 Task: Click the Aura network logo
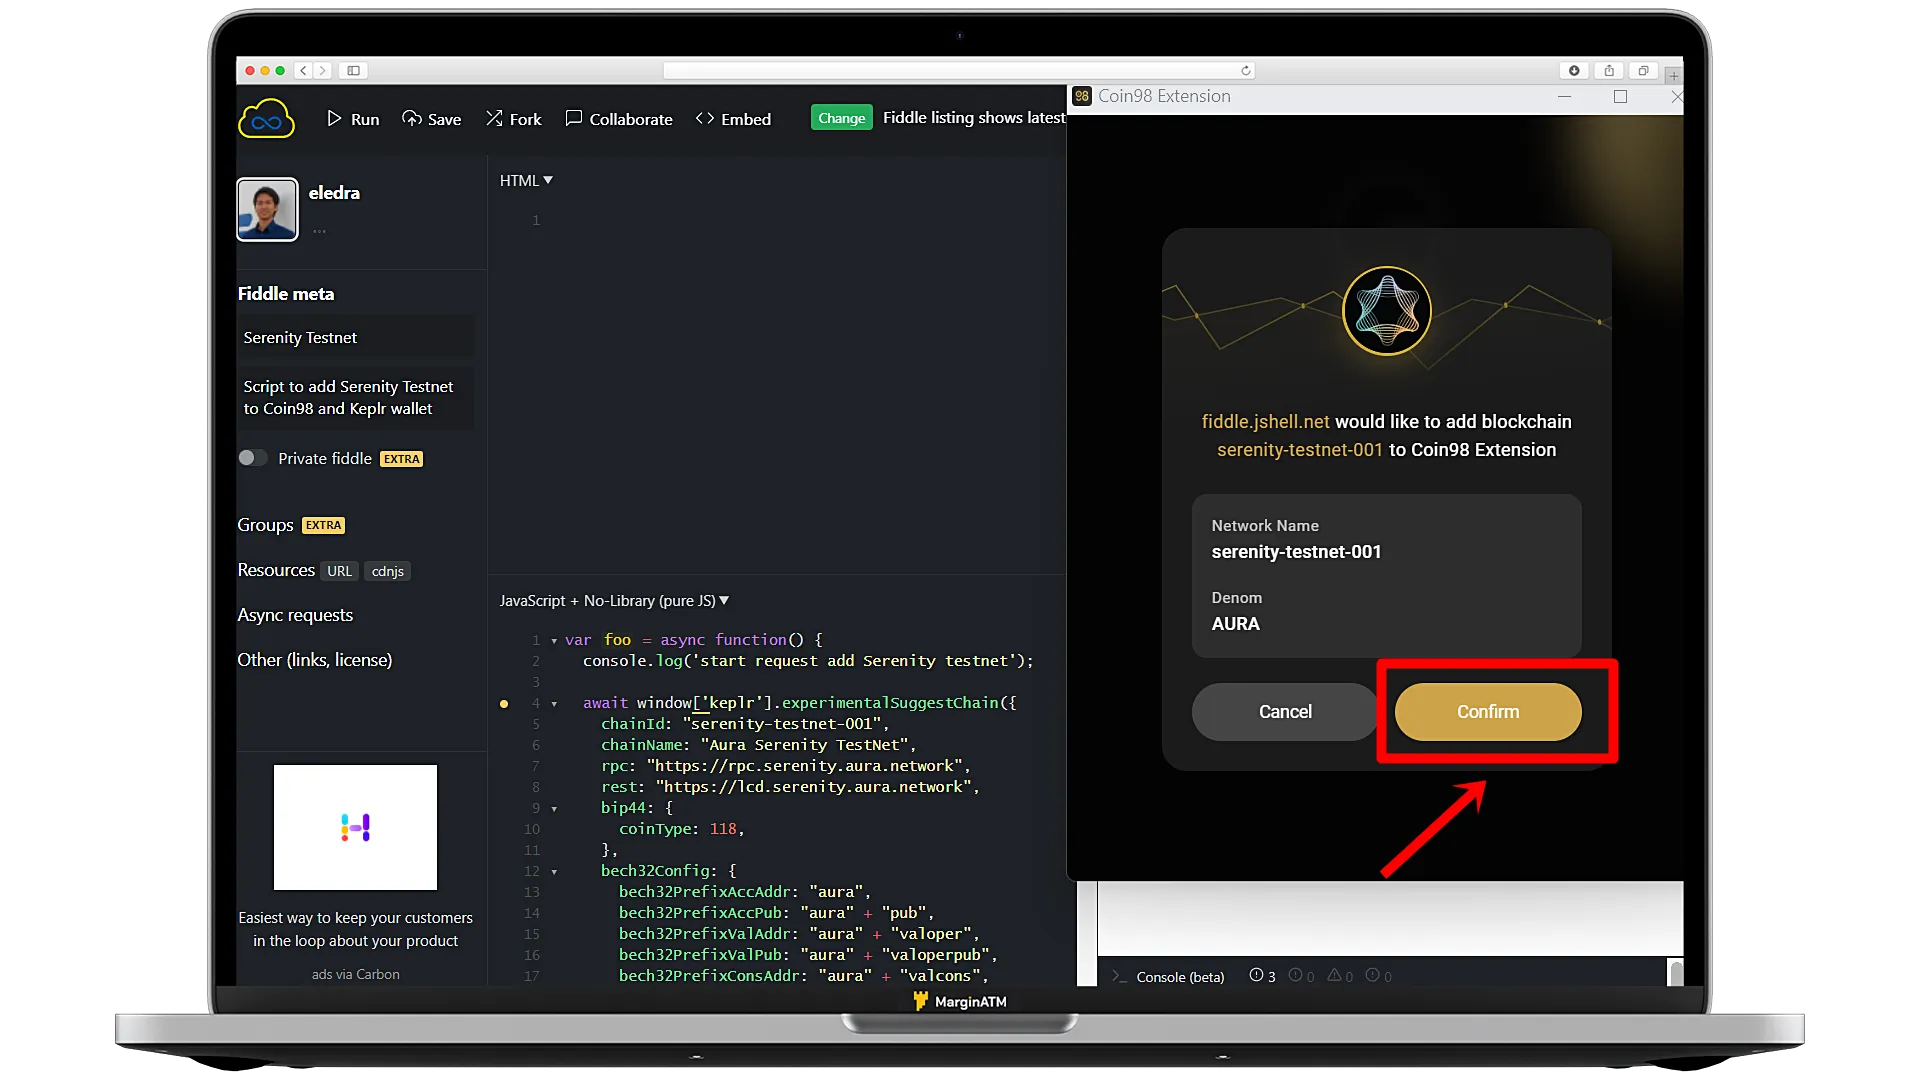pos(1387,311)
